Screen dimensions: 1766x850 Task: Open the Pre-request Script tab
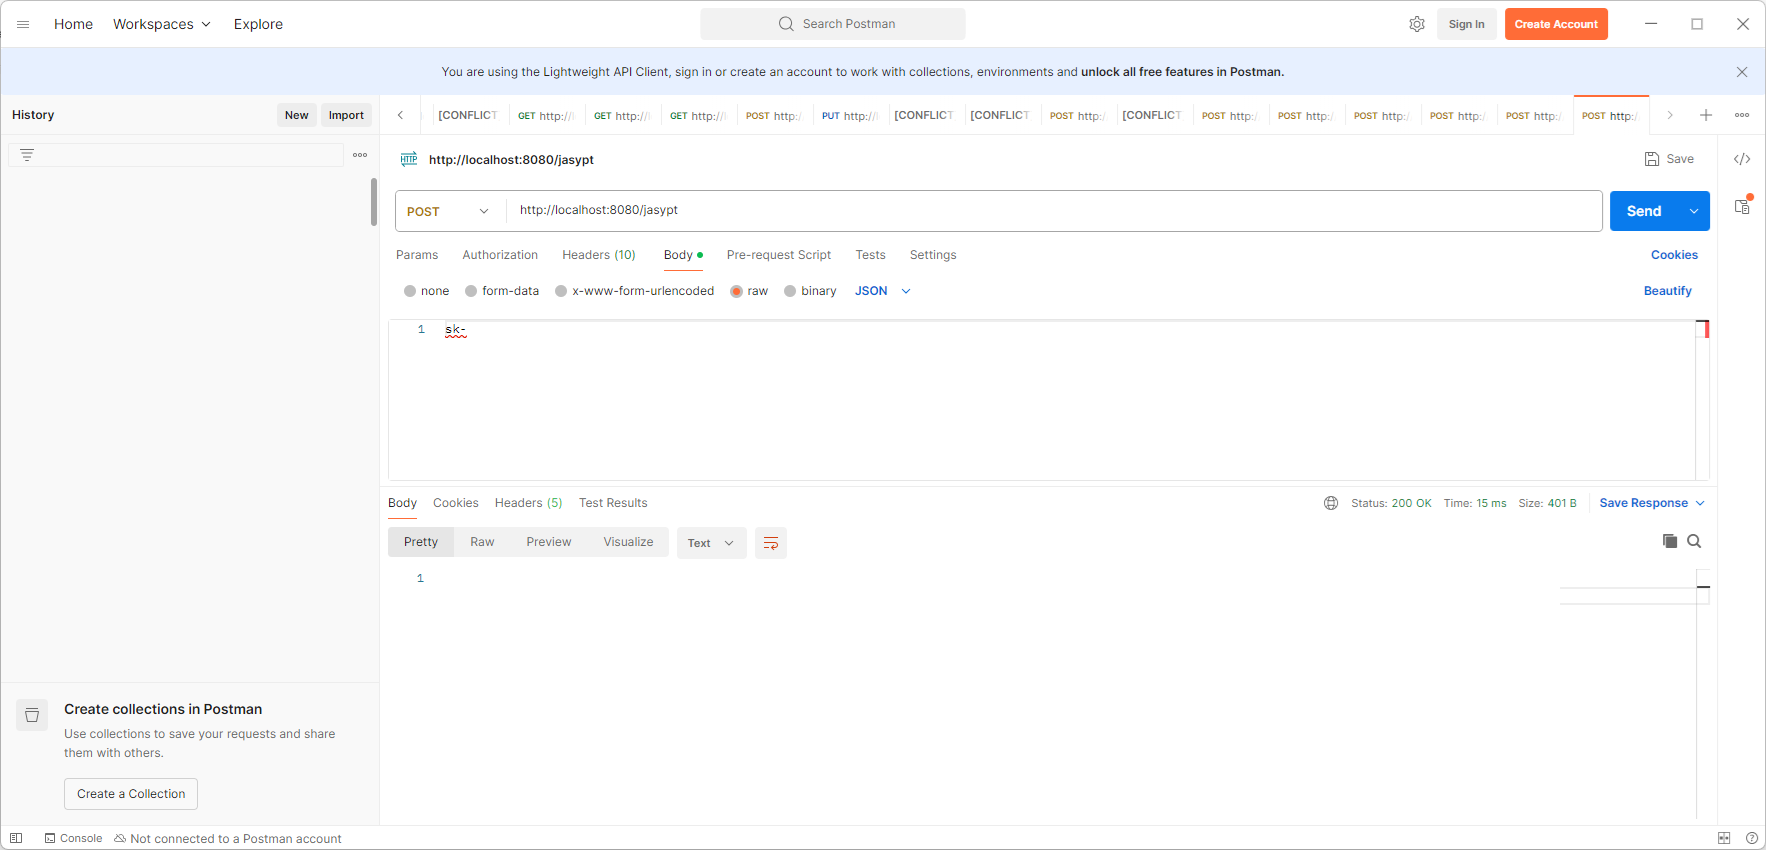coord(779,255)
